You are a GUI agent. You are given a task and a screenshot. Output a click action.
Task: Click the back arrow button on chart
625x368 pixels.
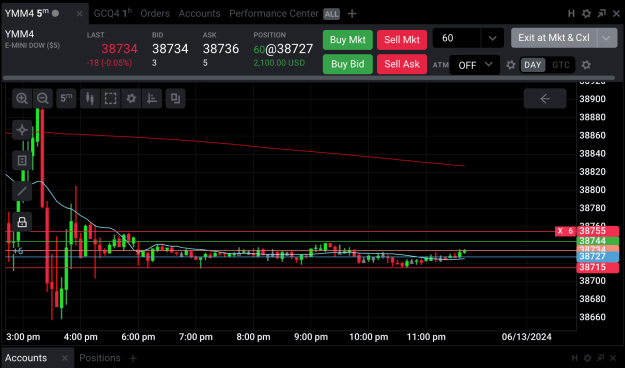point(545,98)
